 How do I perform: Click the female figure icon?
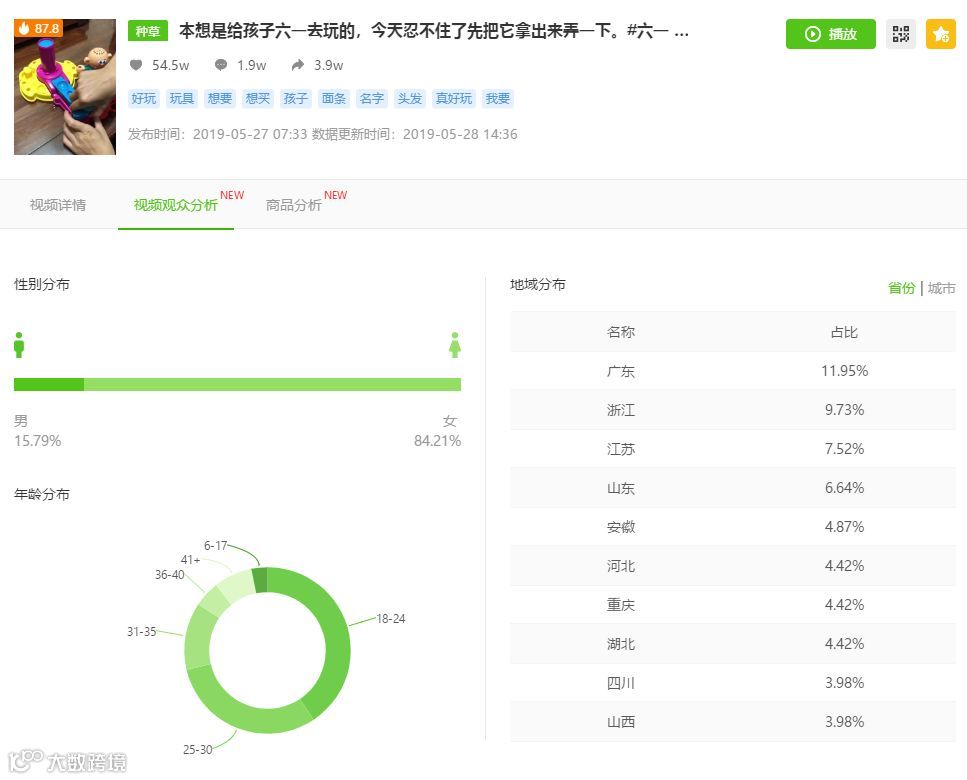455,345
